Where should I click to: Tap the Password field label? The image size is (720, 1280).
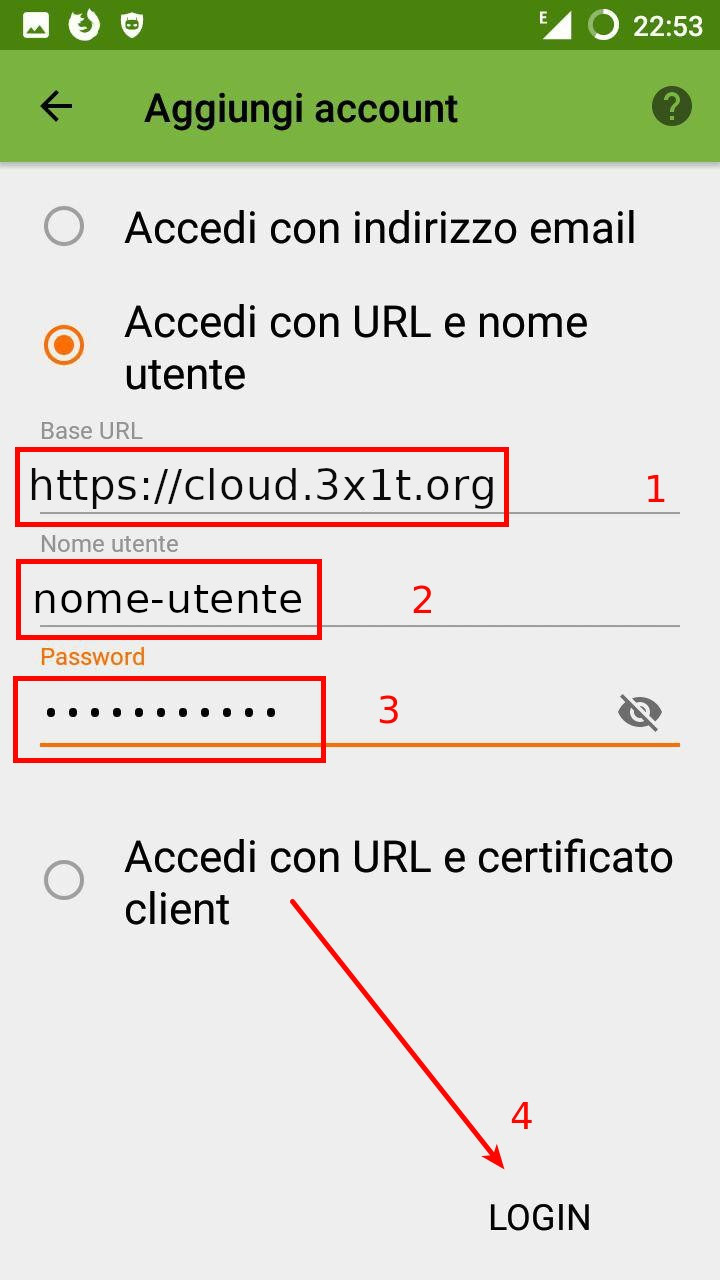point(93,656)
